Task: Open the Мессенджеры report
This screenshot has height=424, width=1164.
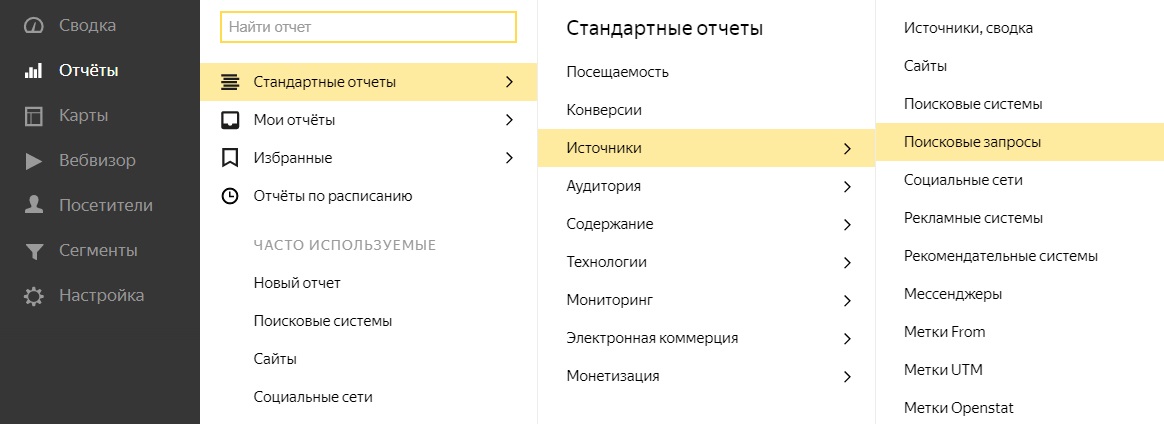Action: click(953, 294)
